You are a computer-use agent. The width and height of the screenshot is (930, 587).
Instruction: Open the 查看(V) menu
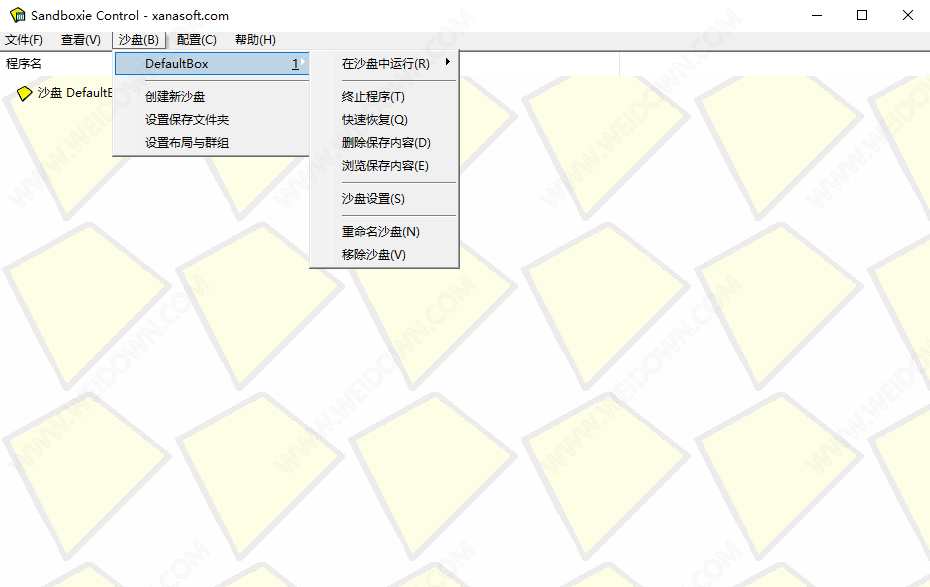click(81, 40)
